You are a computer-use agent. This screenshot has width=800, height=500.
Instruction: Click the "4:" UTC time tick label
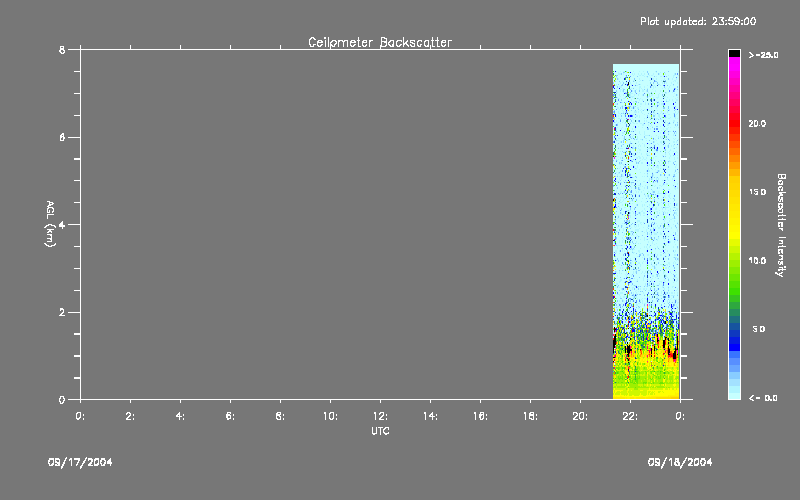(x=180, y=416)
